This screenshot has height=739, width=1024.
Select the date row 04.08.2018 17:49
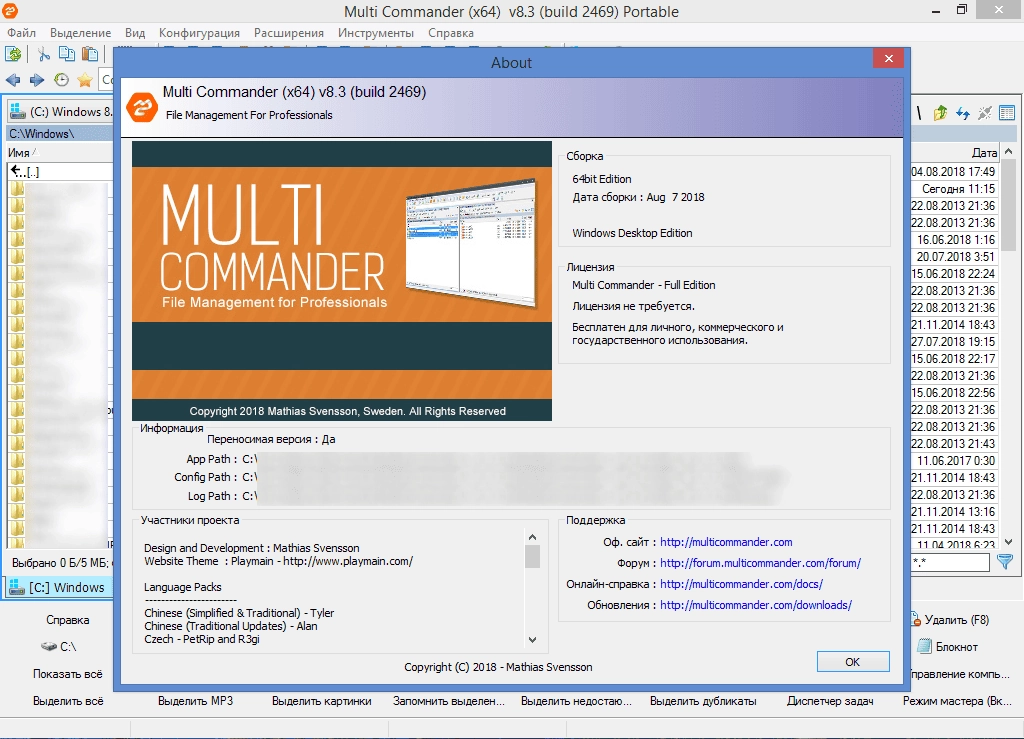(953, 172)
